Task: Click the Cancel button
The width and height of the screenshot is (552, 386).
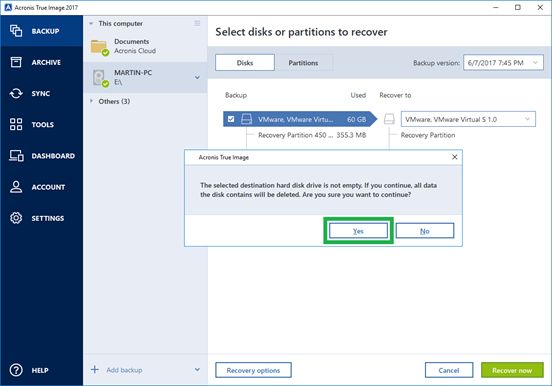Action: pyautogui.click(x=449, y=370)
